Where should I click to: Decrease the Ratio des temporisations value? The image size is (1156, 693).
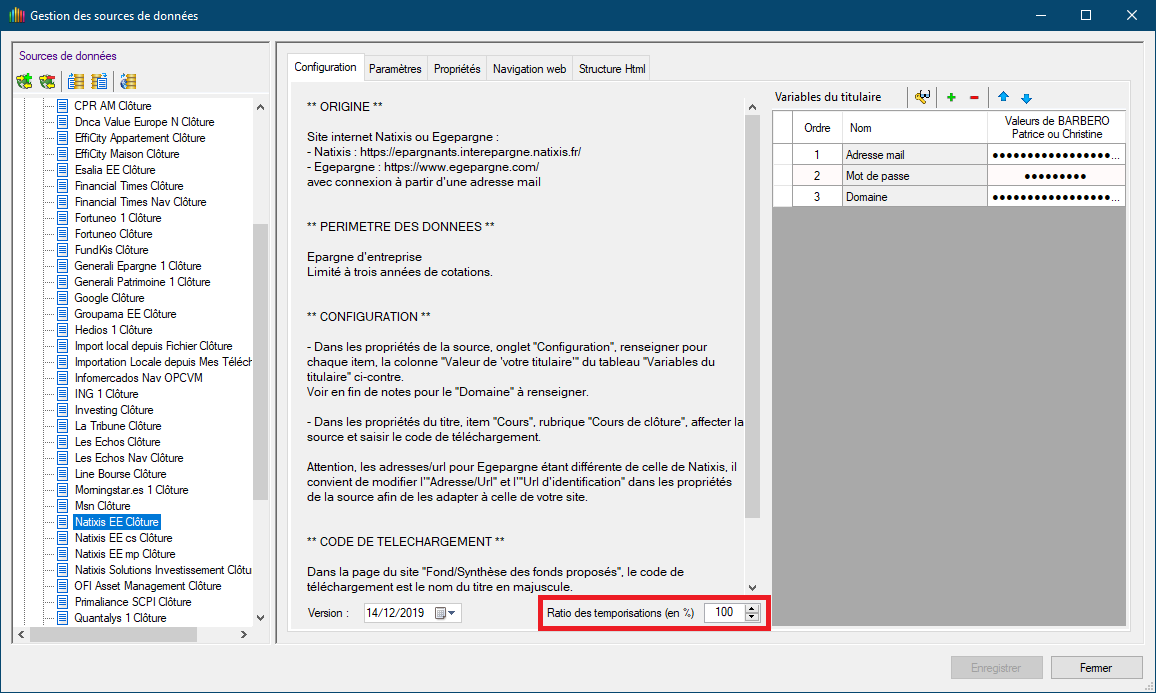pyautogui.click(x=752, y=617)
